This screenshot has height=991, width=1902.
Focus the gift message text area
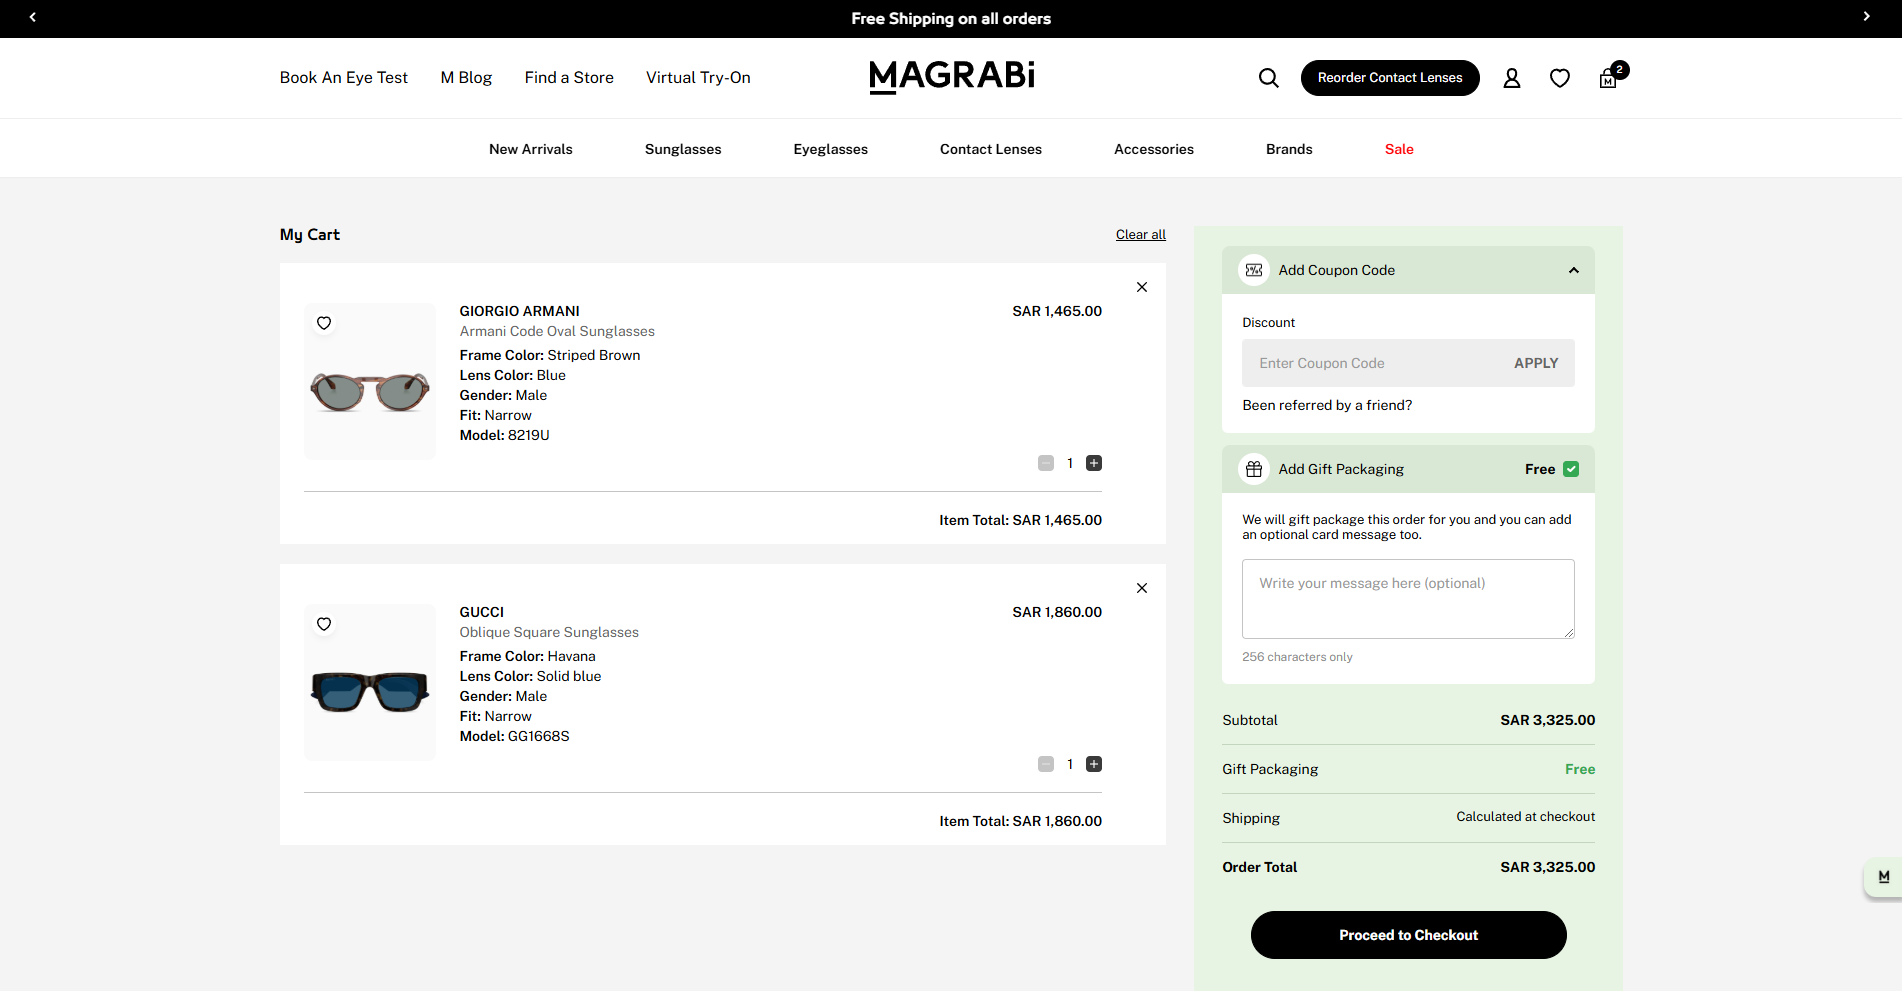(1408, 599)
